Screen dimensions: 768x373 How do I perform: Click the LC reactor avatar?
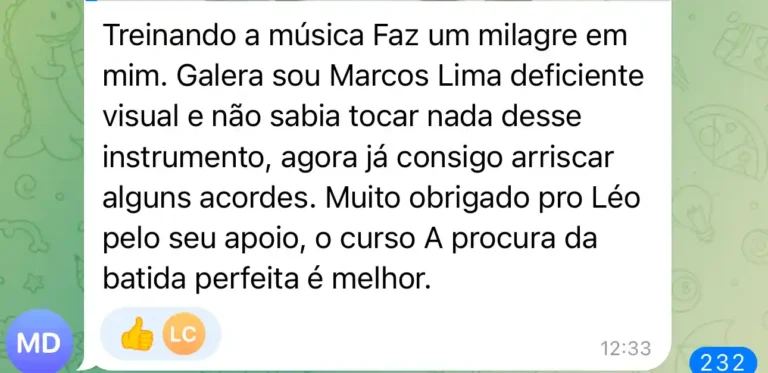[184, 334]
